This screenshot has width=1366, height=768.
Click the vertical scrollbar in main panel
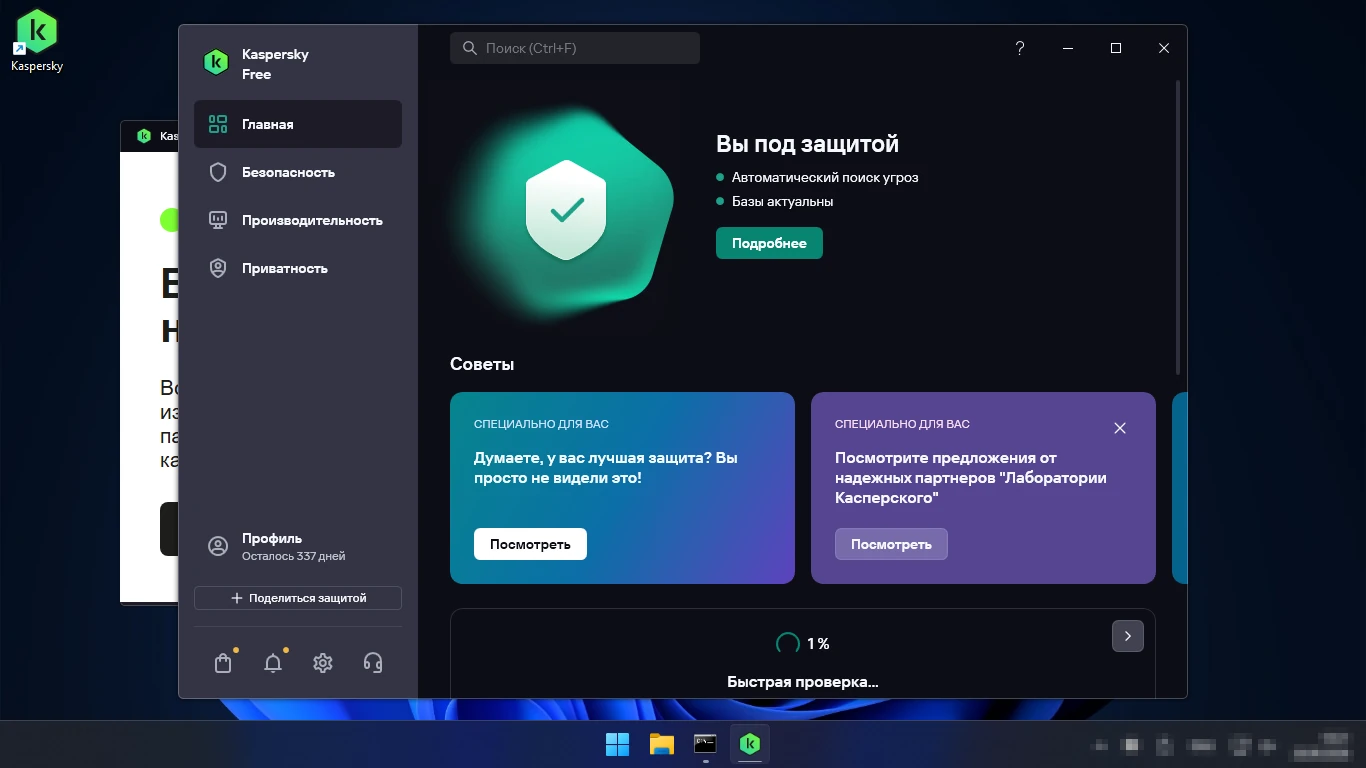click(x=1178, y=226)
